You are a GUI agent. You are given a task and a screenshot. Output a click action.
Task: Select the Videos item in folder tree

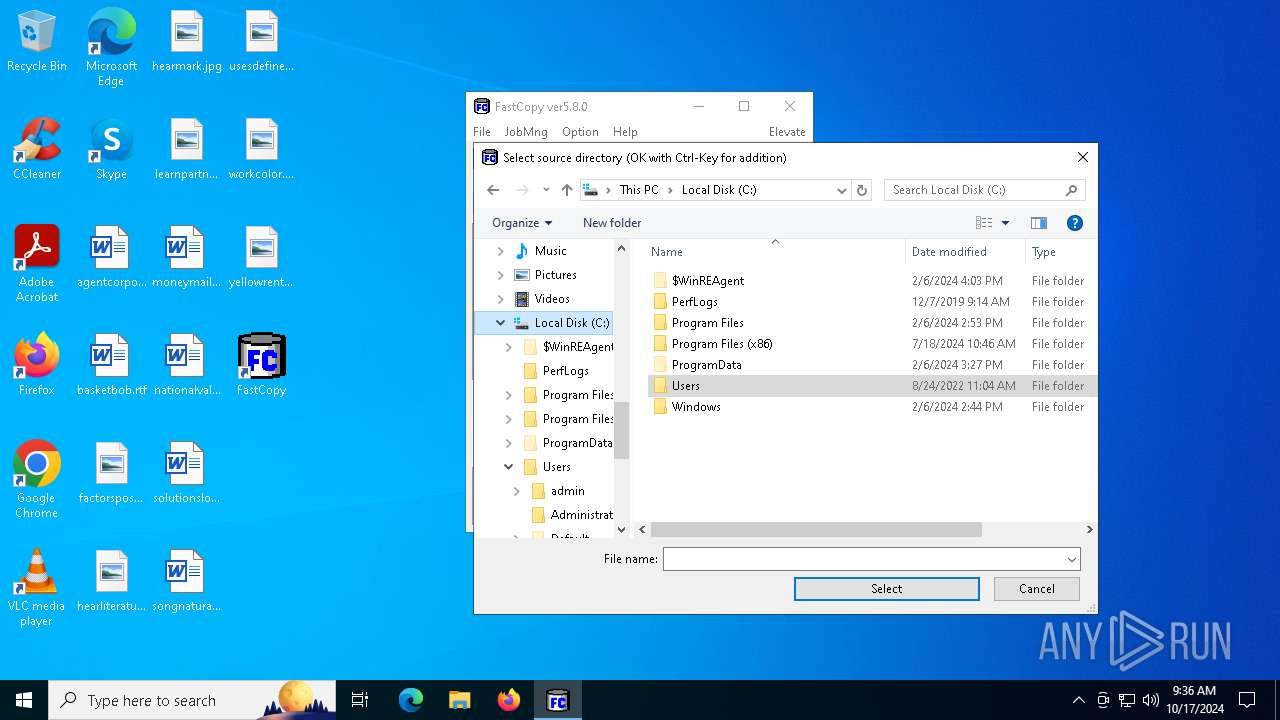[x=552, y=299]
